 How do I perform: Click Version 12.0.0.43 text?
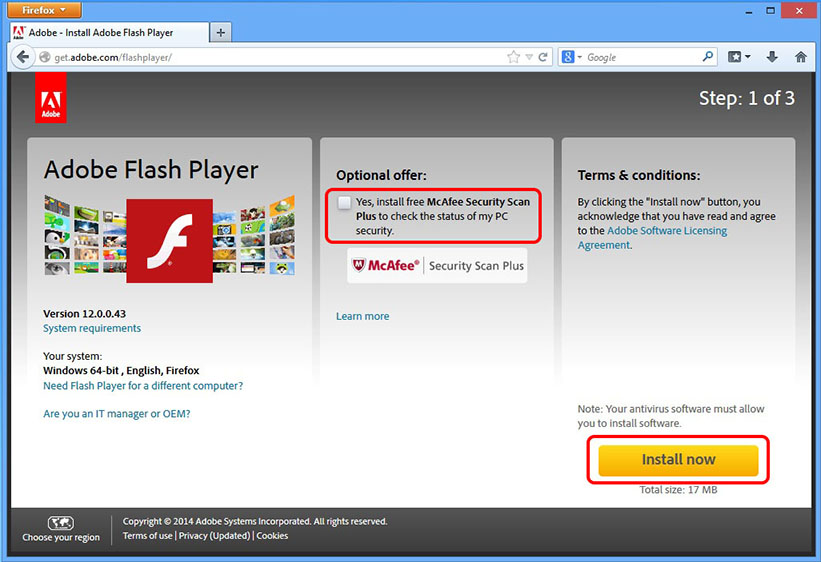coord(84,314)
